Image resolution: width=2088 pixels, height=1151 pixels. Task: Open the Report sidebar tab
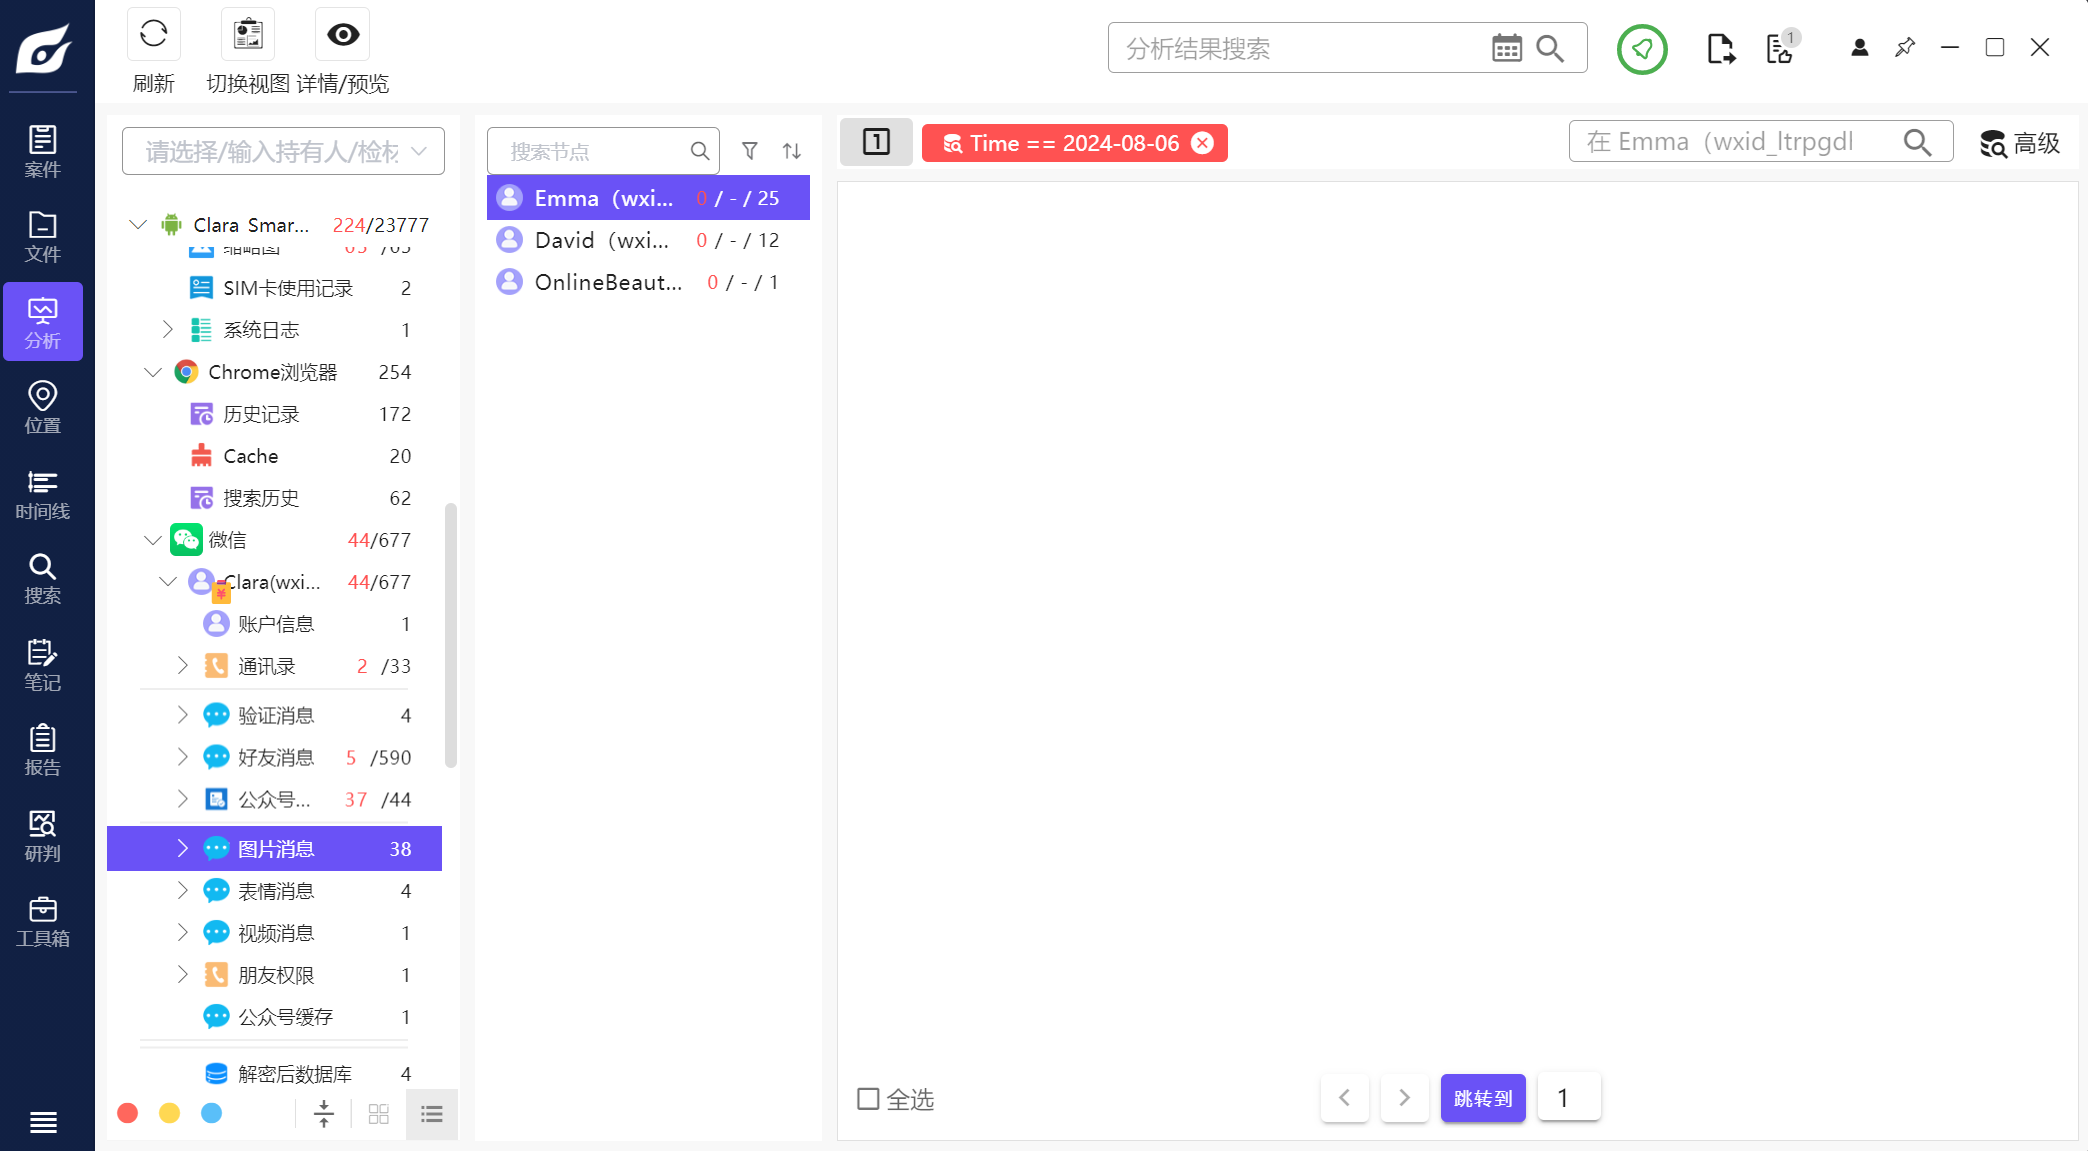click(42, 750)
